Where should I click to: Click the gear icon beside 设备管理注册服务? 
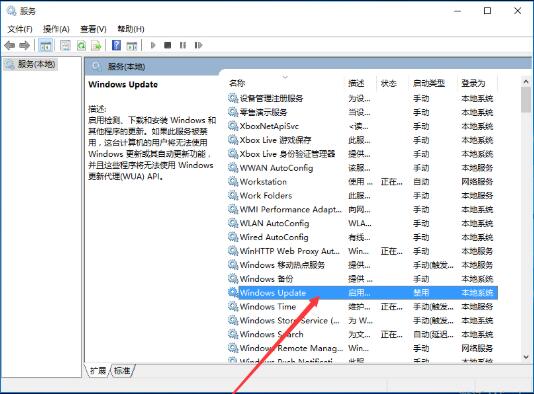point(233,98)
